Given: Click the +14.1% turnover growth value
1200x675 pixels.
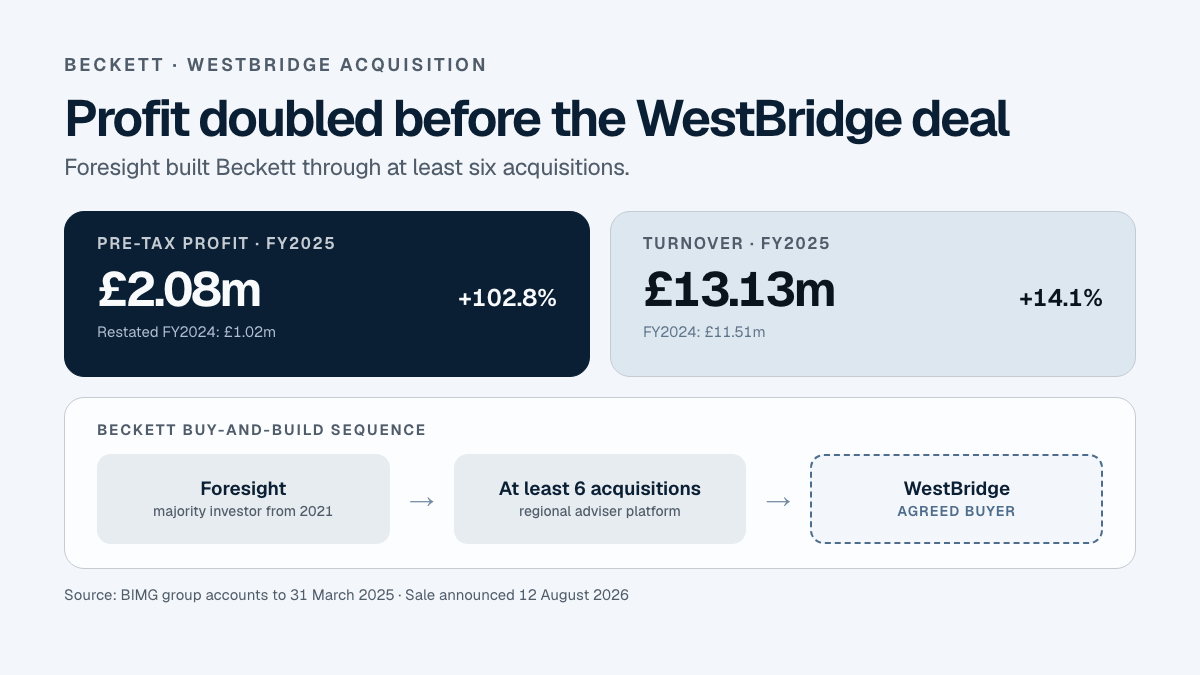Looking at the screenshot, I should (1060, 298).
